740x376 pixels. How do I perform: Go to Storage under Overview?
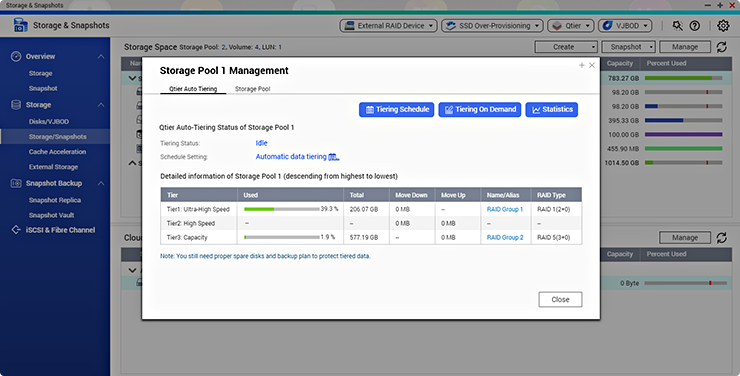pos(41,74)
